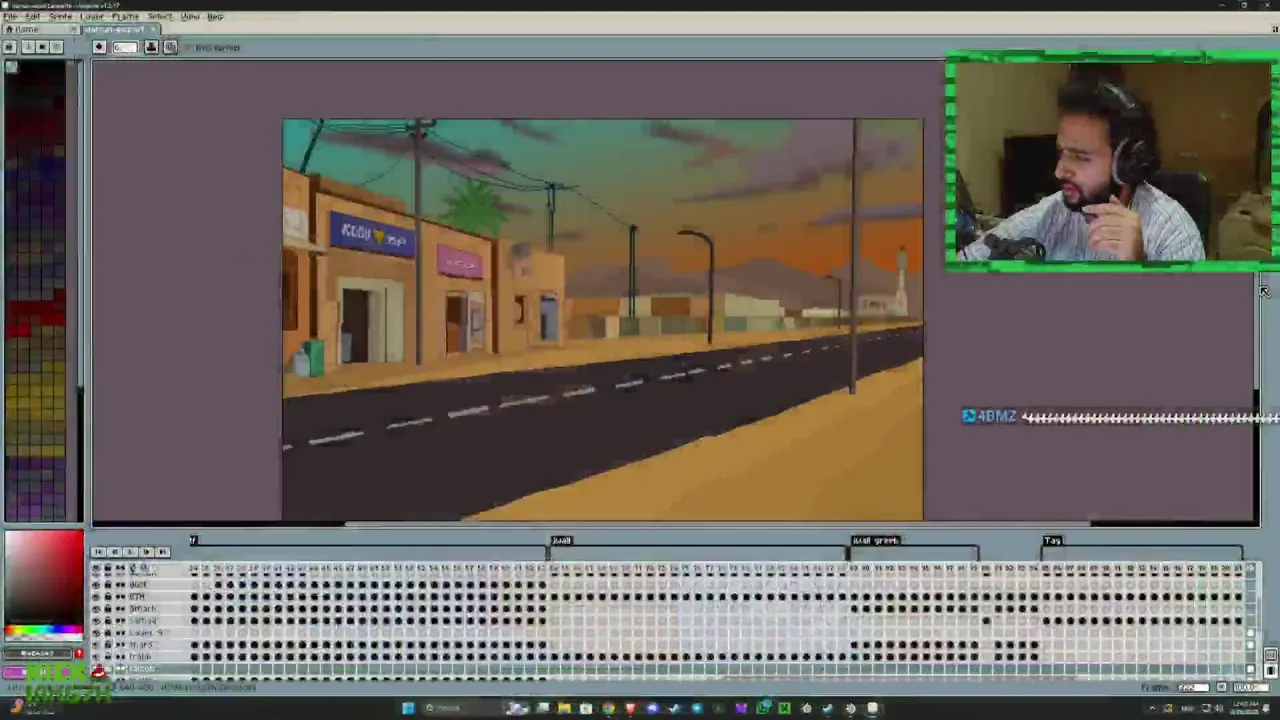Open the View menu
This screenshot has width=1280, height=720.
click(189, 17)
